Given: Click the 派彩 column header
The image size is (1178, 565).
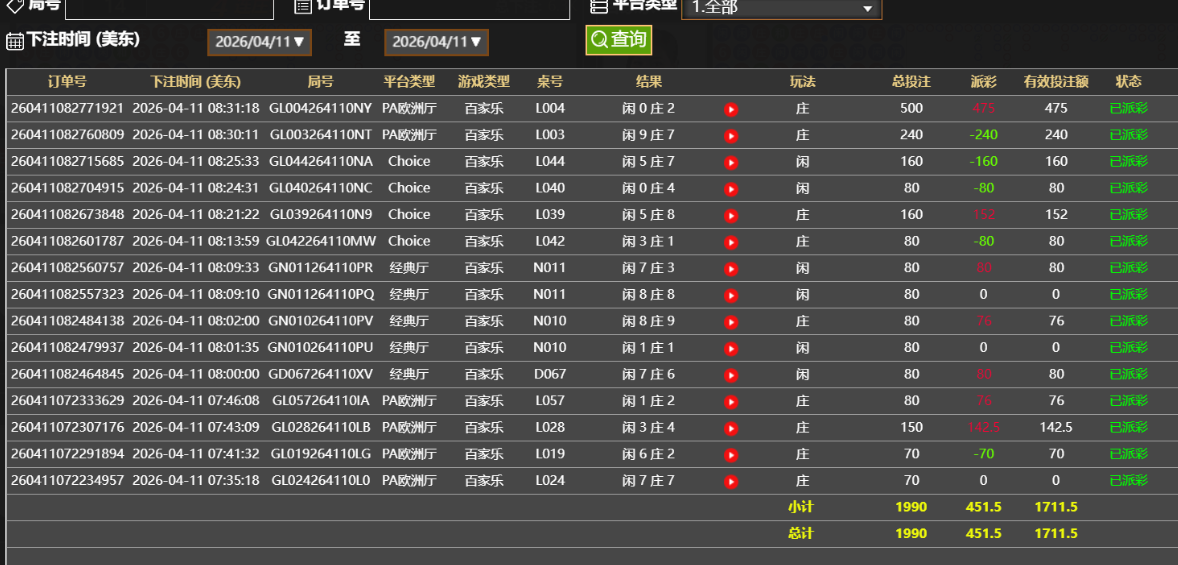Looking at the screenshot, I should pos(983,82).
